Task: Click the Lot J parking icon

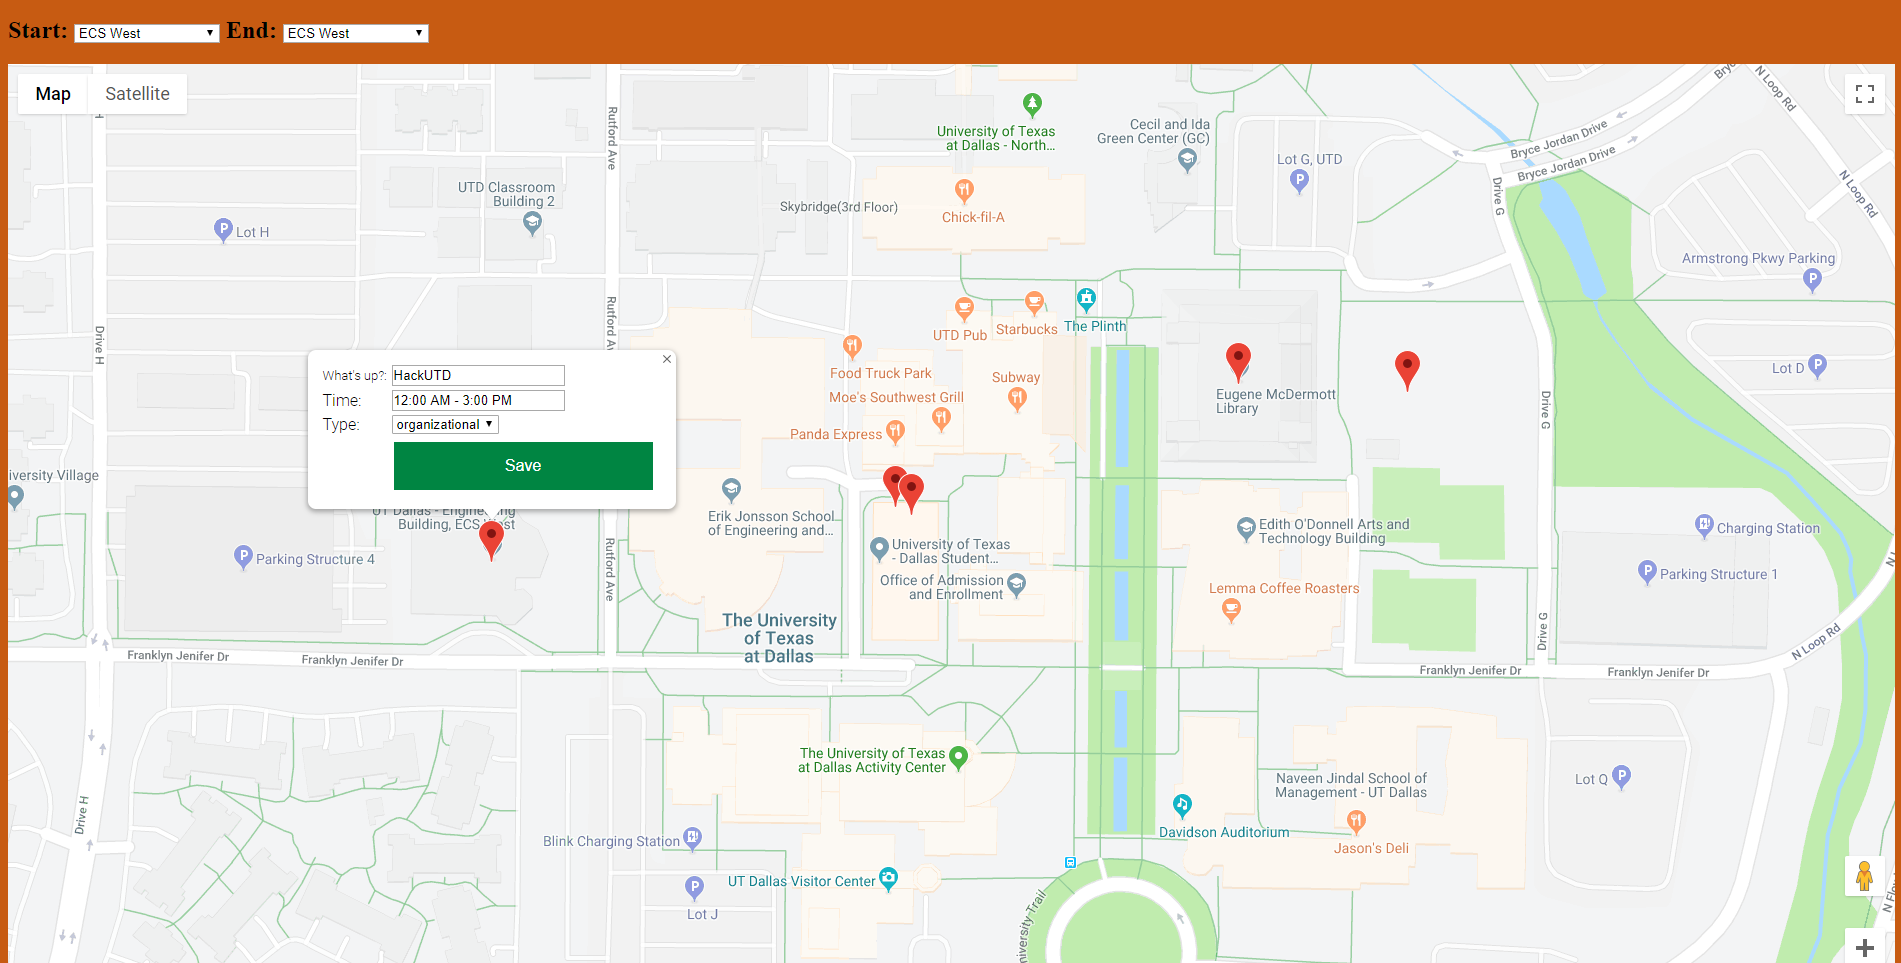Action: click(x=694, y=888)
